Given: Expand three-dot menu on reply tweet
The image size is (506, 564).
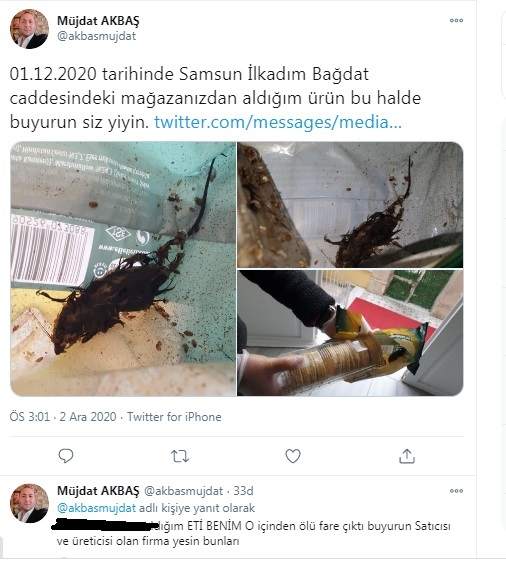Looking at the screenshot, I should tap(456, 491).
